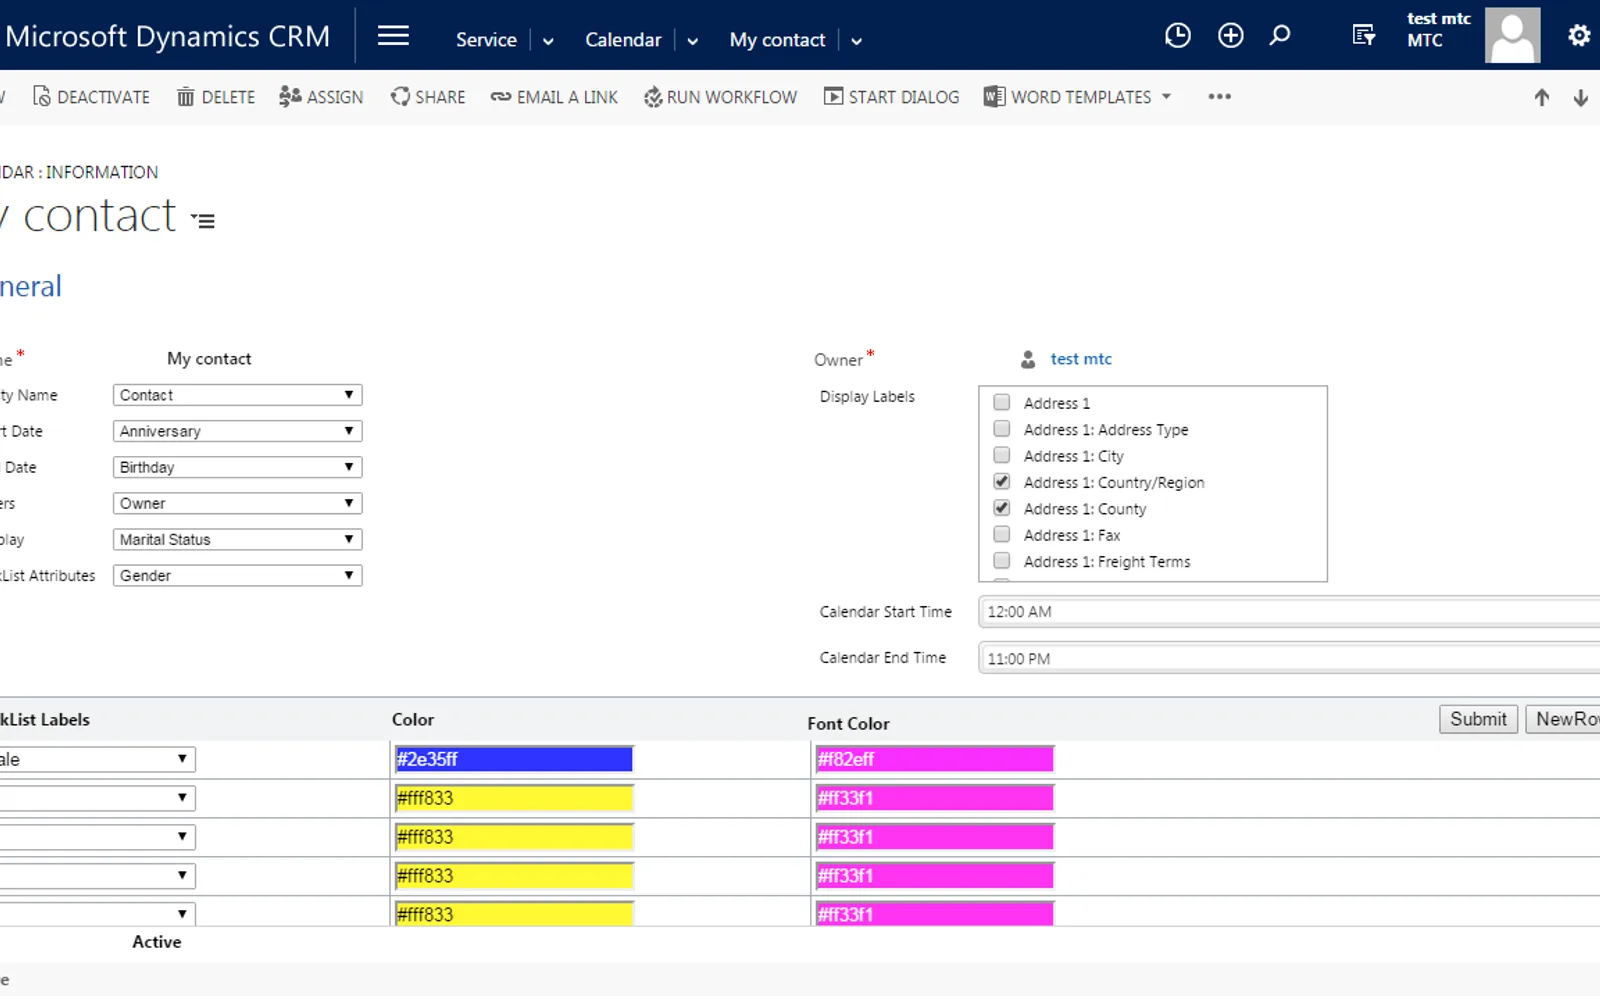Open the search magnifier icon
The image size is (1600, 1000).
point(1280,36)
